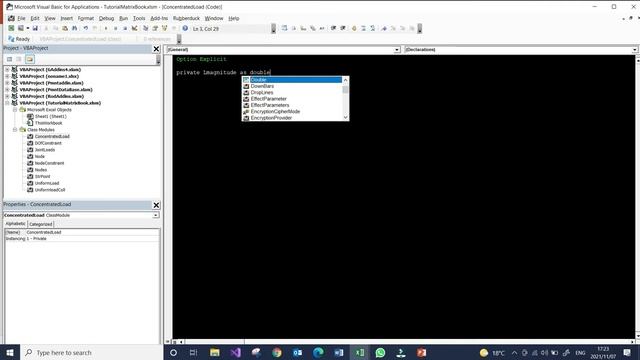The height and width of the screenshot is (360, 640).
Task: Open the Insert menu
Action: (67, 18)
